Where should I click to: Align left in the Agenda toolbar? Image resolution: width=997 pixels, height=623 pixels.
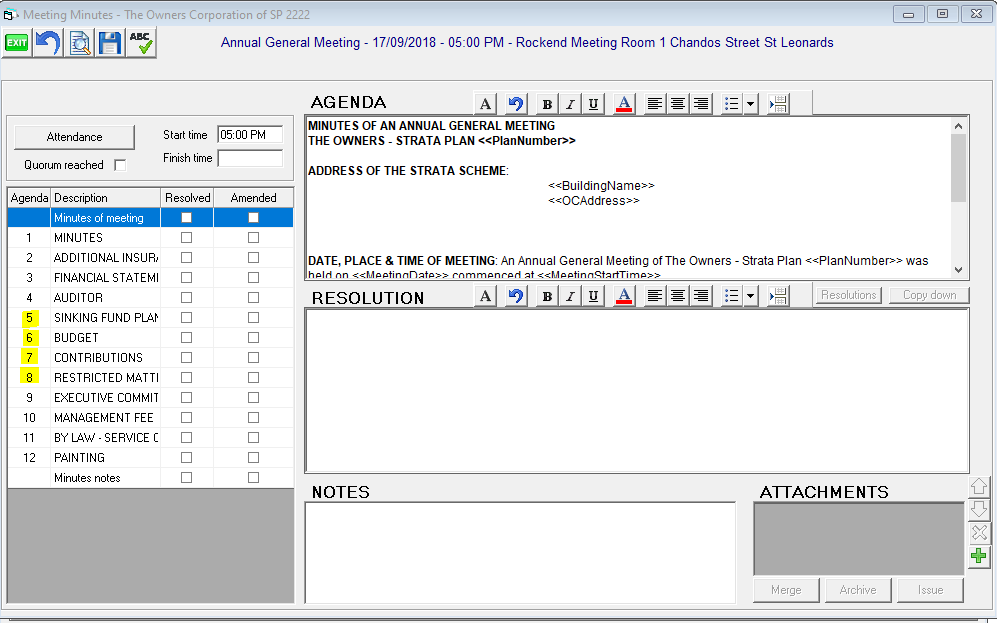(x=654, y=104)
